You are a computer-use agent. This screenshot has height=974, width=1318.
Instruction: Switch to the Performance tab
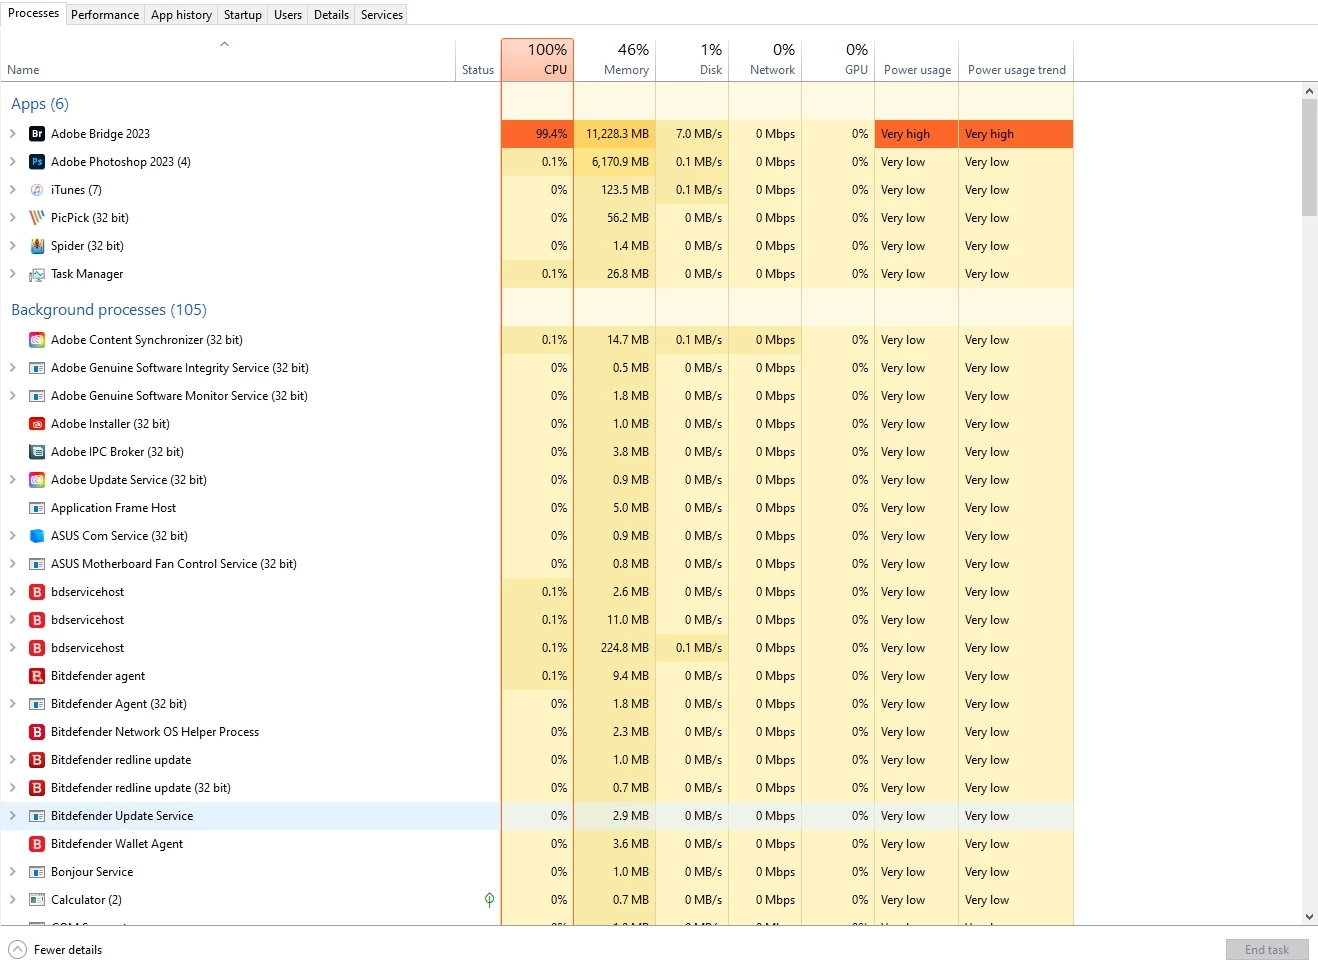[x=105, y=15]
